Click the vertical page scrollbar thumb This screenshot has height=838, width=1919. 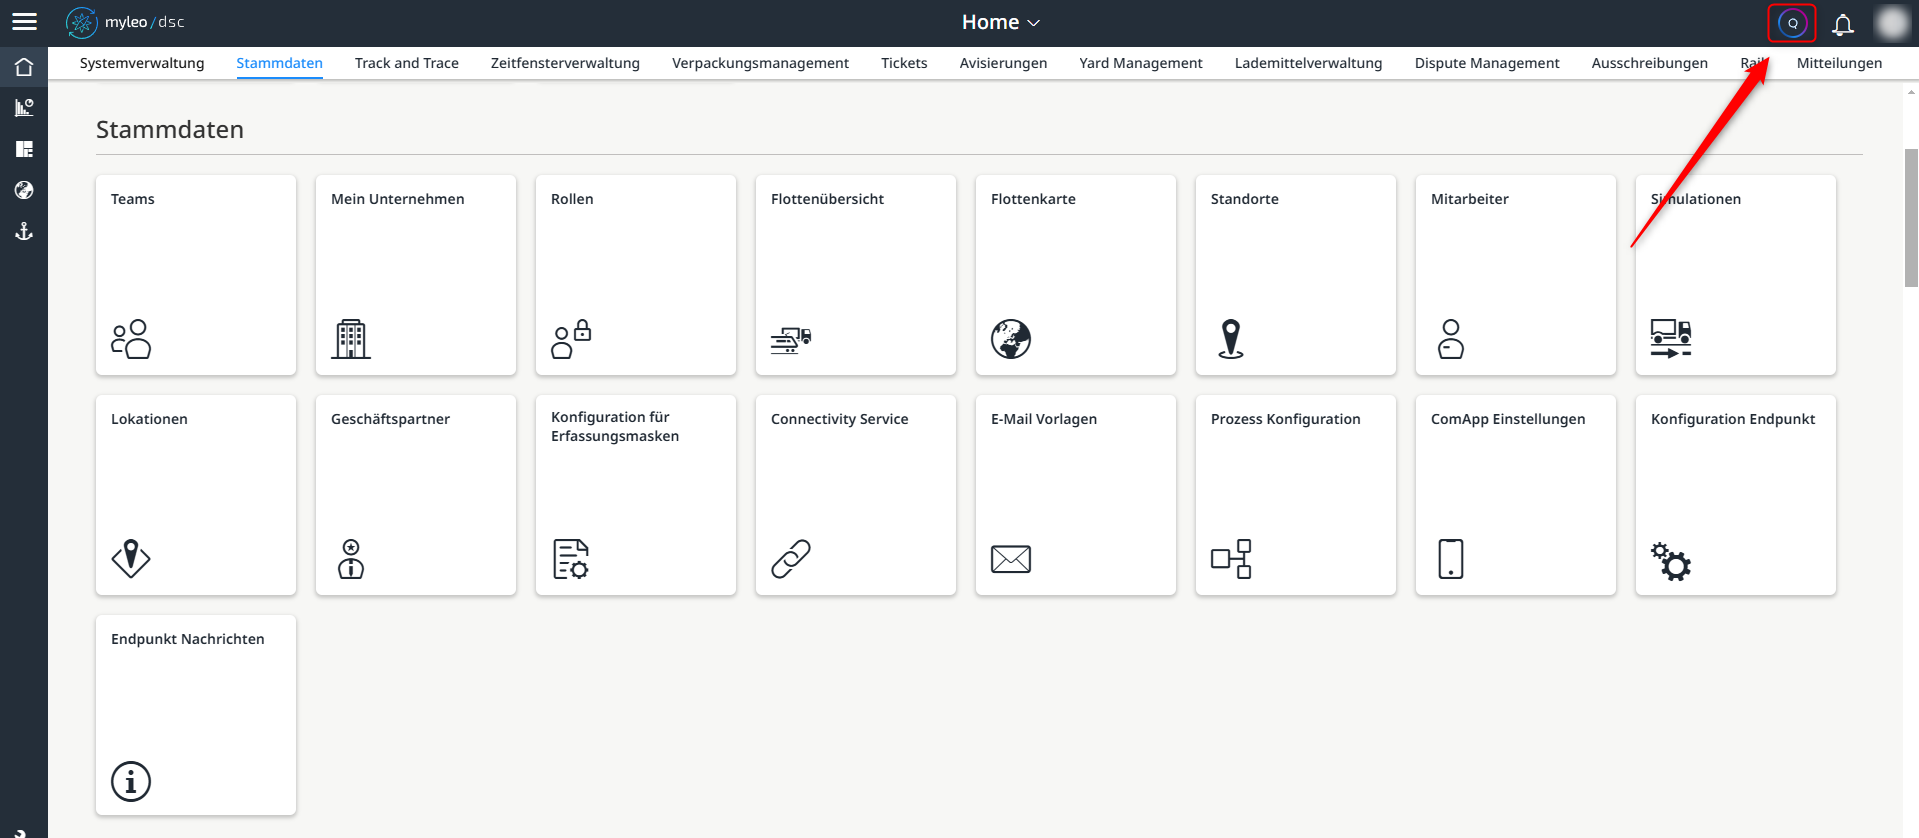point(1911,218)
